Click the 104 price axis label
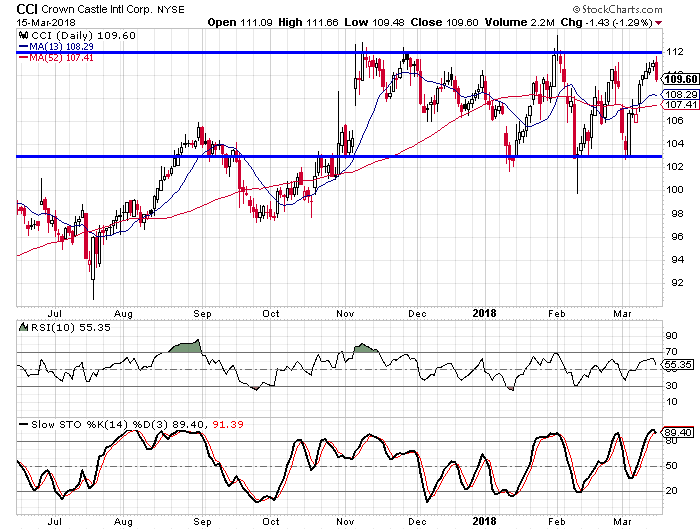 pyautogui.click(x=675, y=144)
